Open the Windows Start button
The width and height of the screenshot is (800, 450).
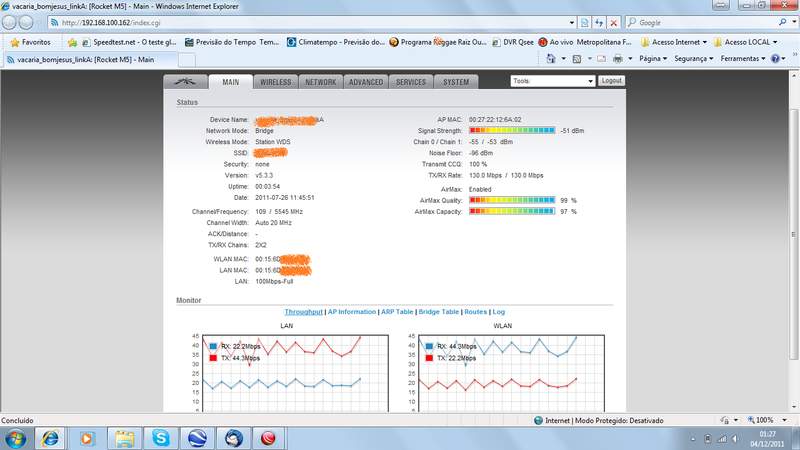click(16, 439)
